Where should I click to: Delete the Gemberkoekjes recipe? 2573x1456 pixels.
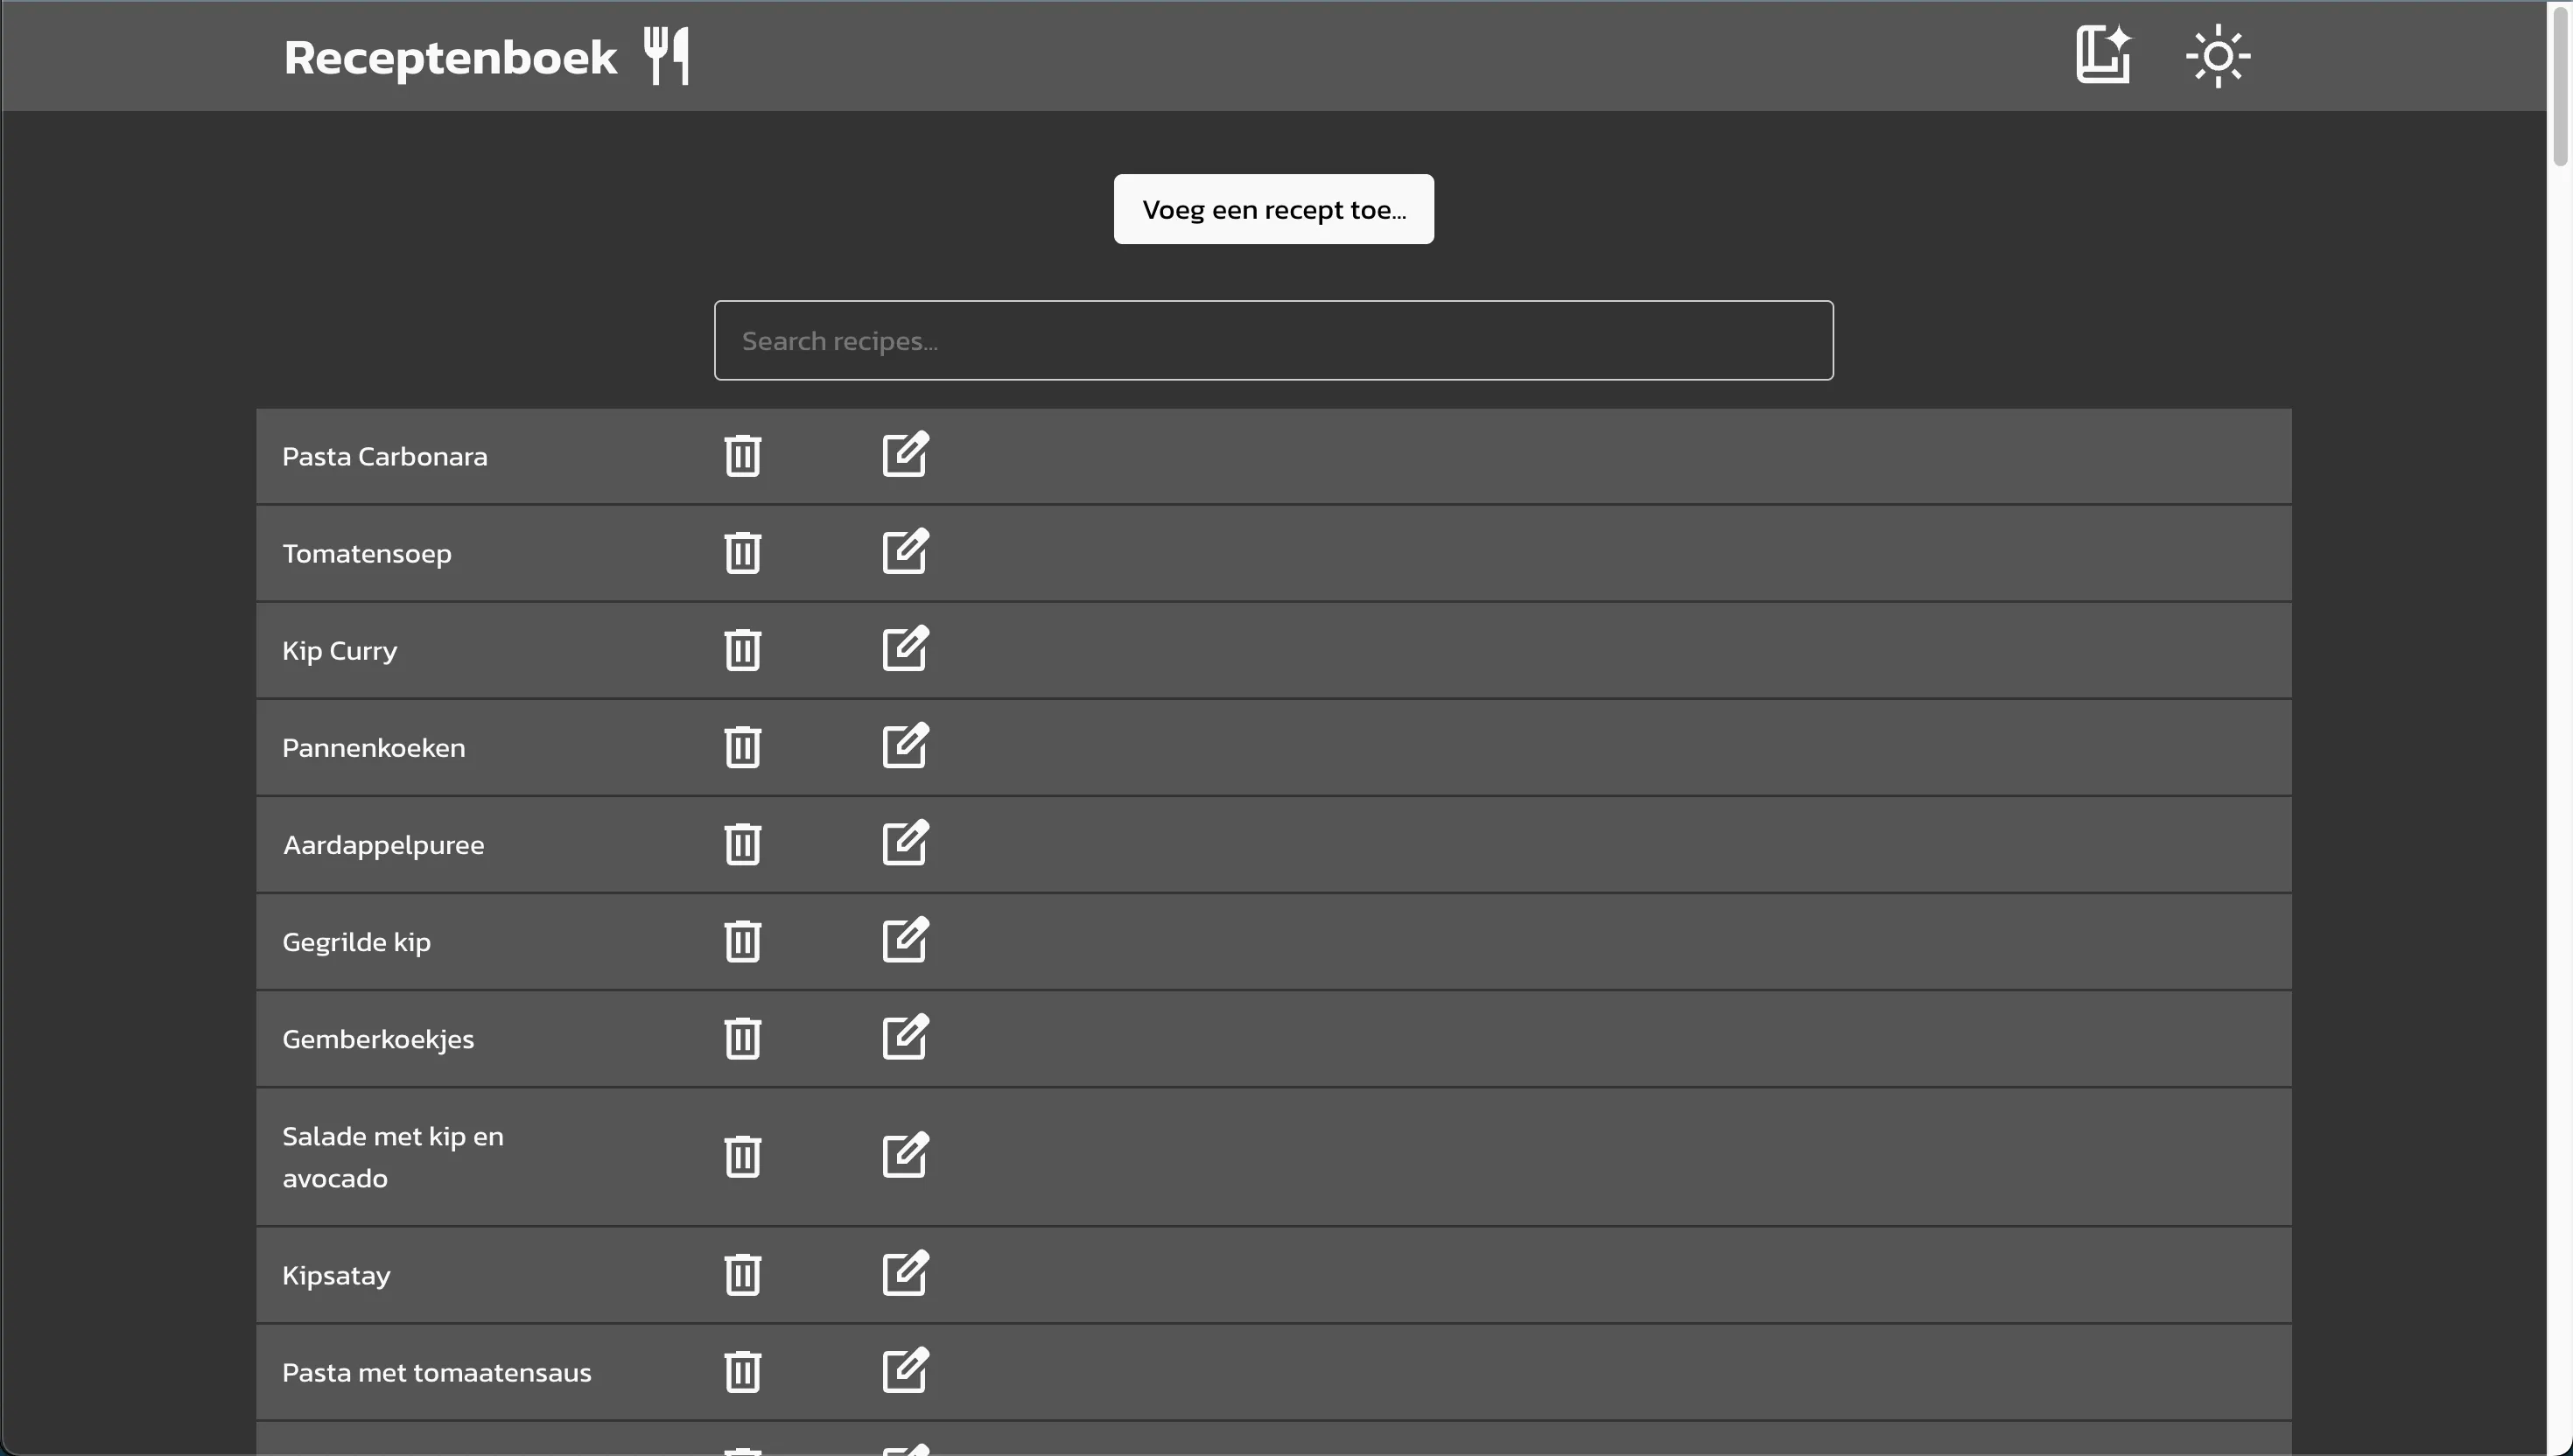click(742, 1038)
